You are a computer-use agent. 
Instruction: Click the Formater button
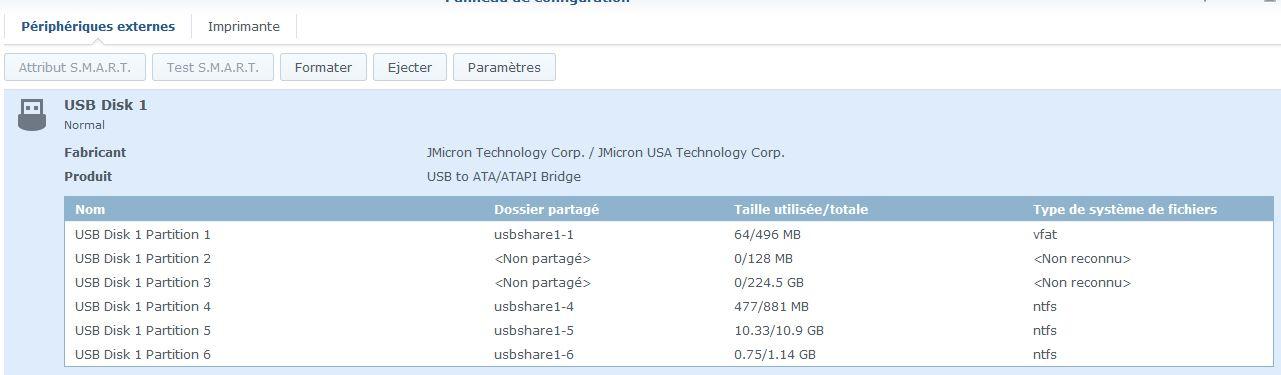click(323, 67)
